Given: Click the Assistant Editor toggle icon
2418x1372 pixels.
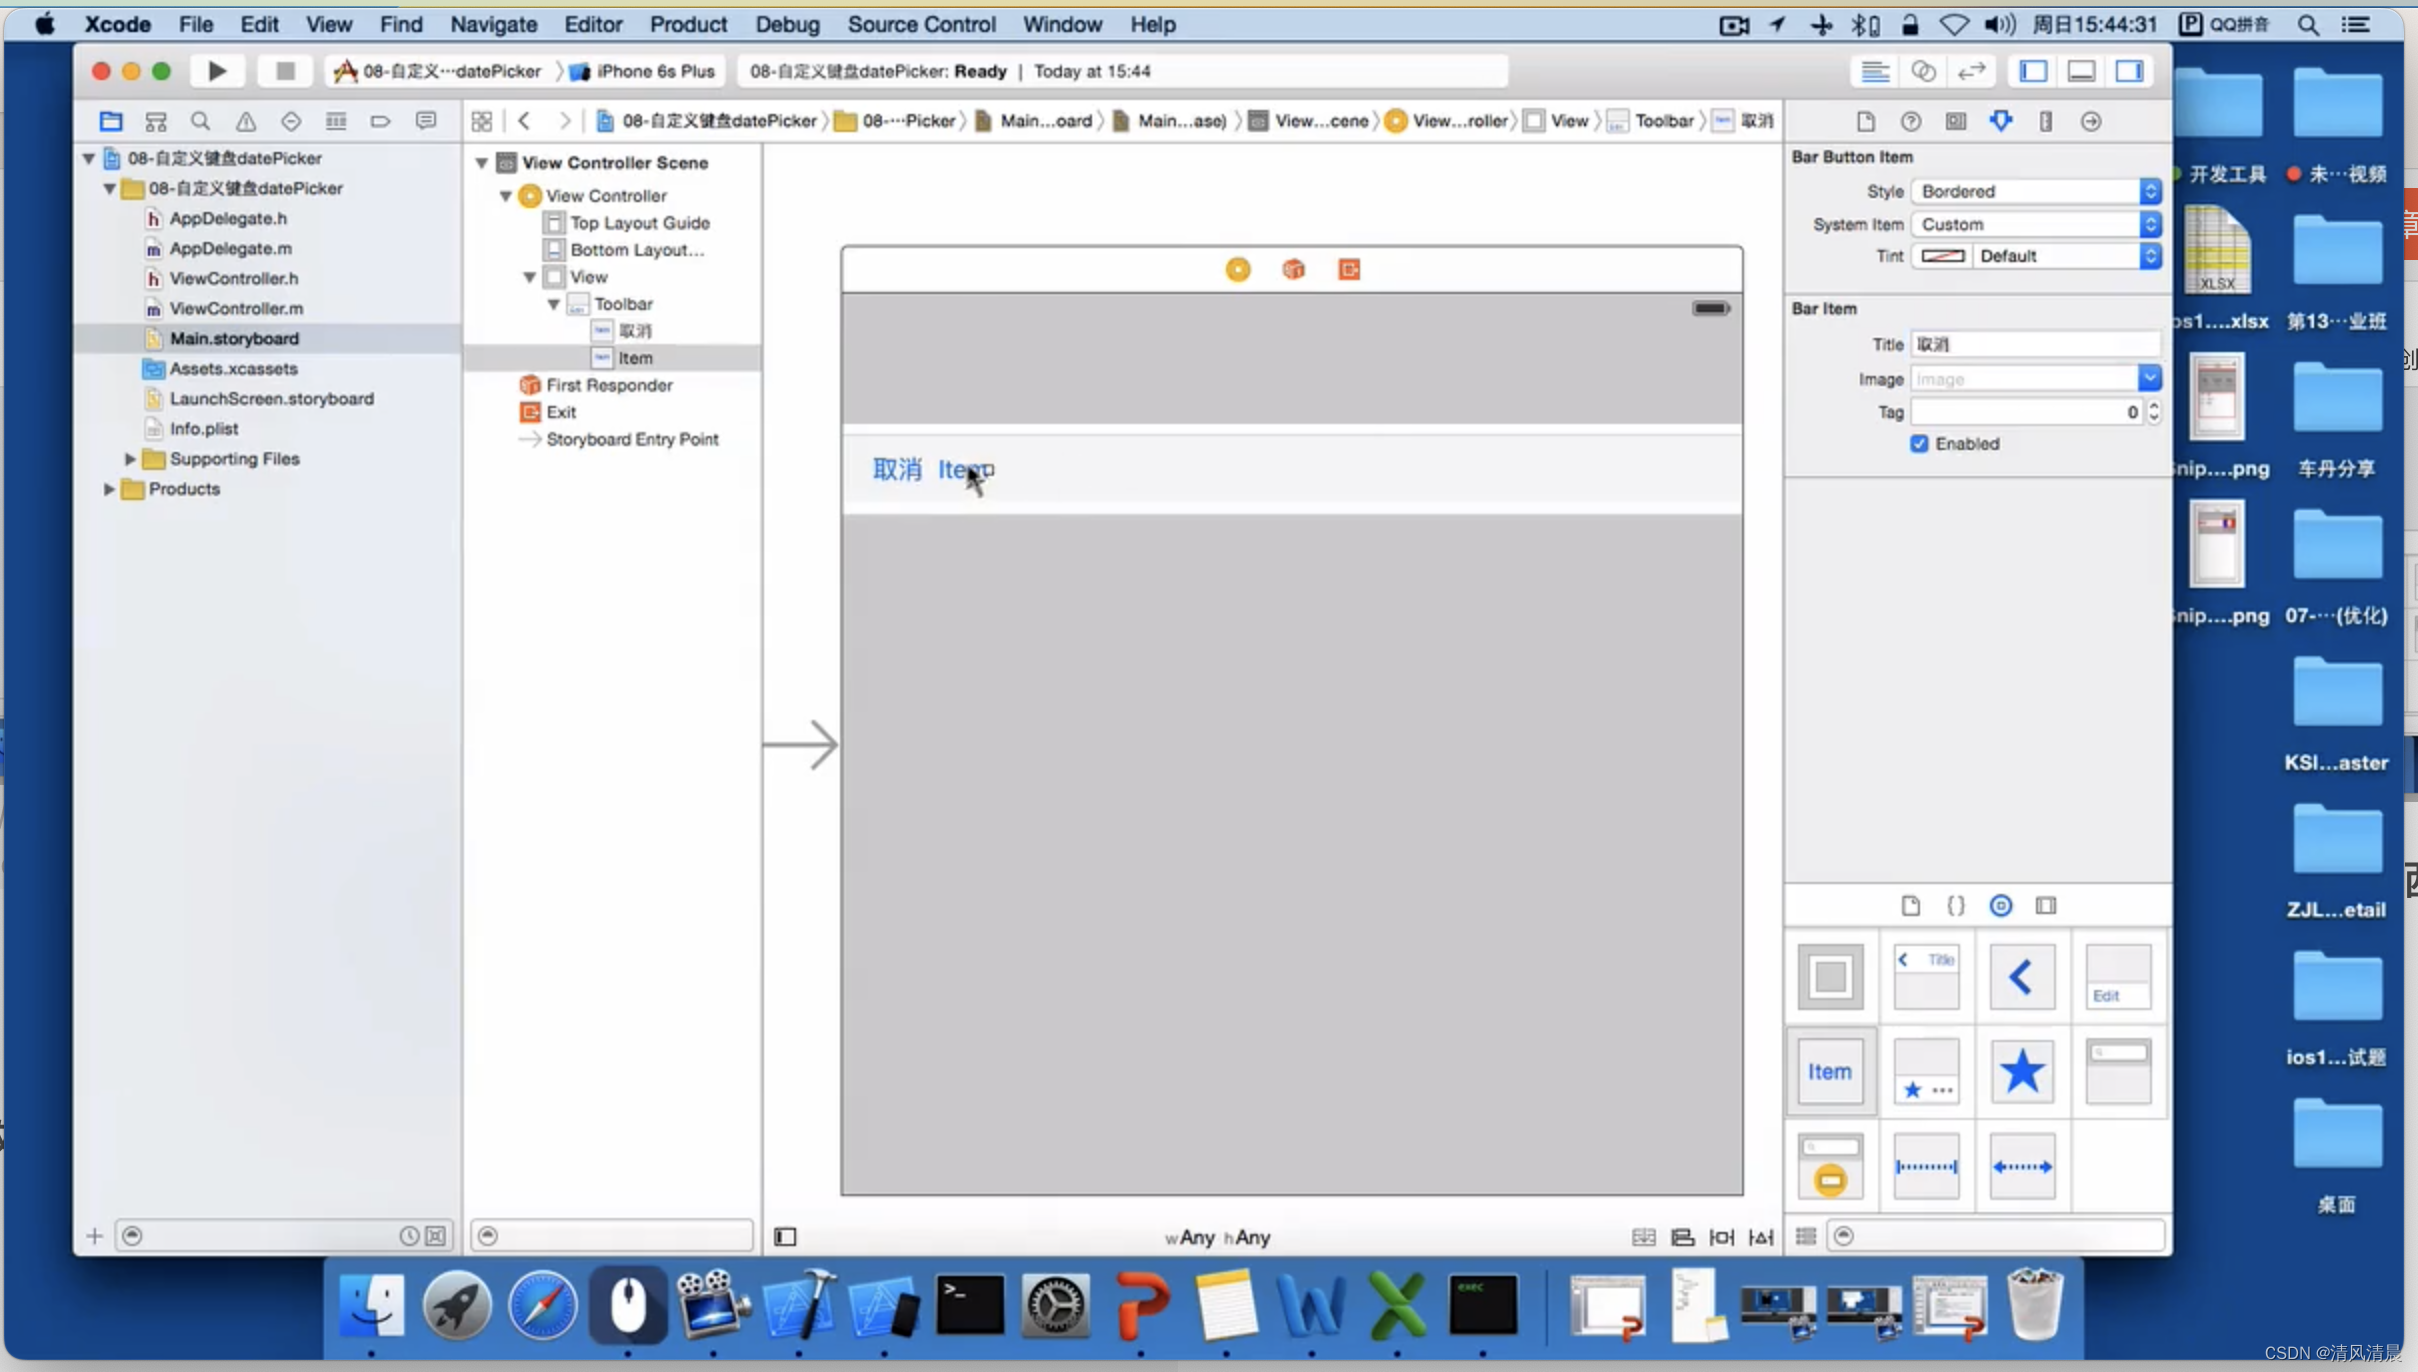Looking at the screenshot, I should click(x=1921, y=70).
